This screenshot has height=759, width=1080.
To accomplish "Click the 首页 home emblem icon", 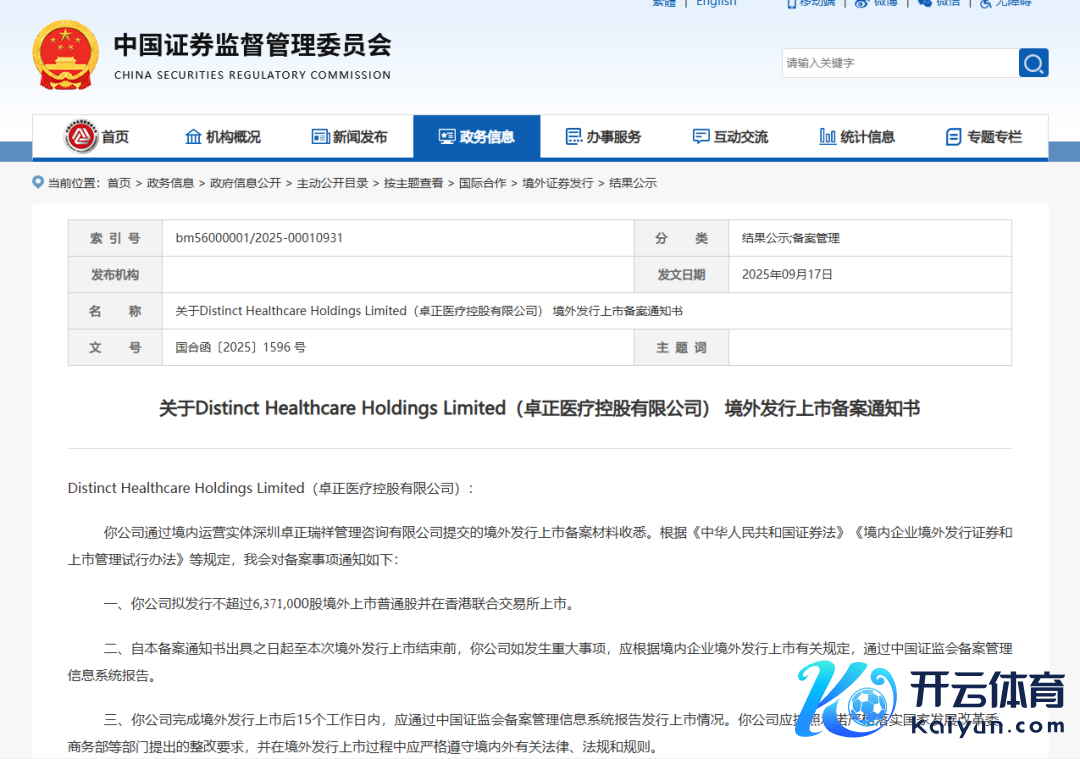I will 81,136.
